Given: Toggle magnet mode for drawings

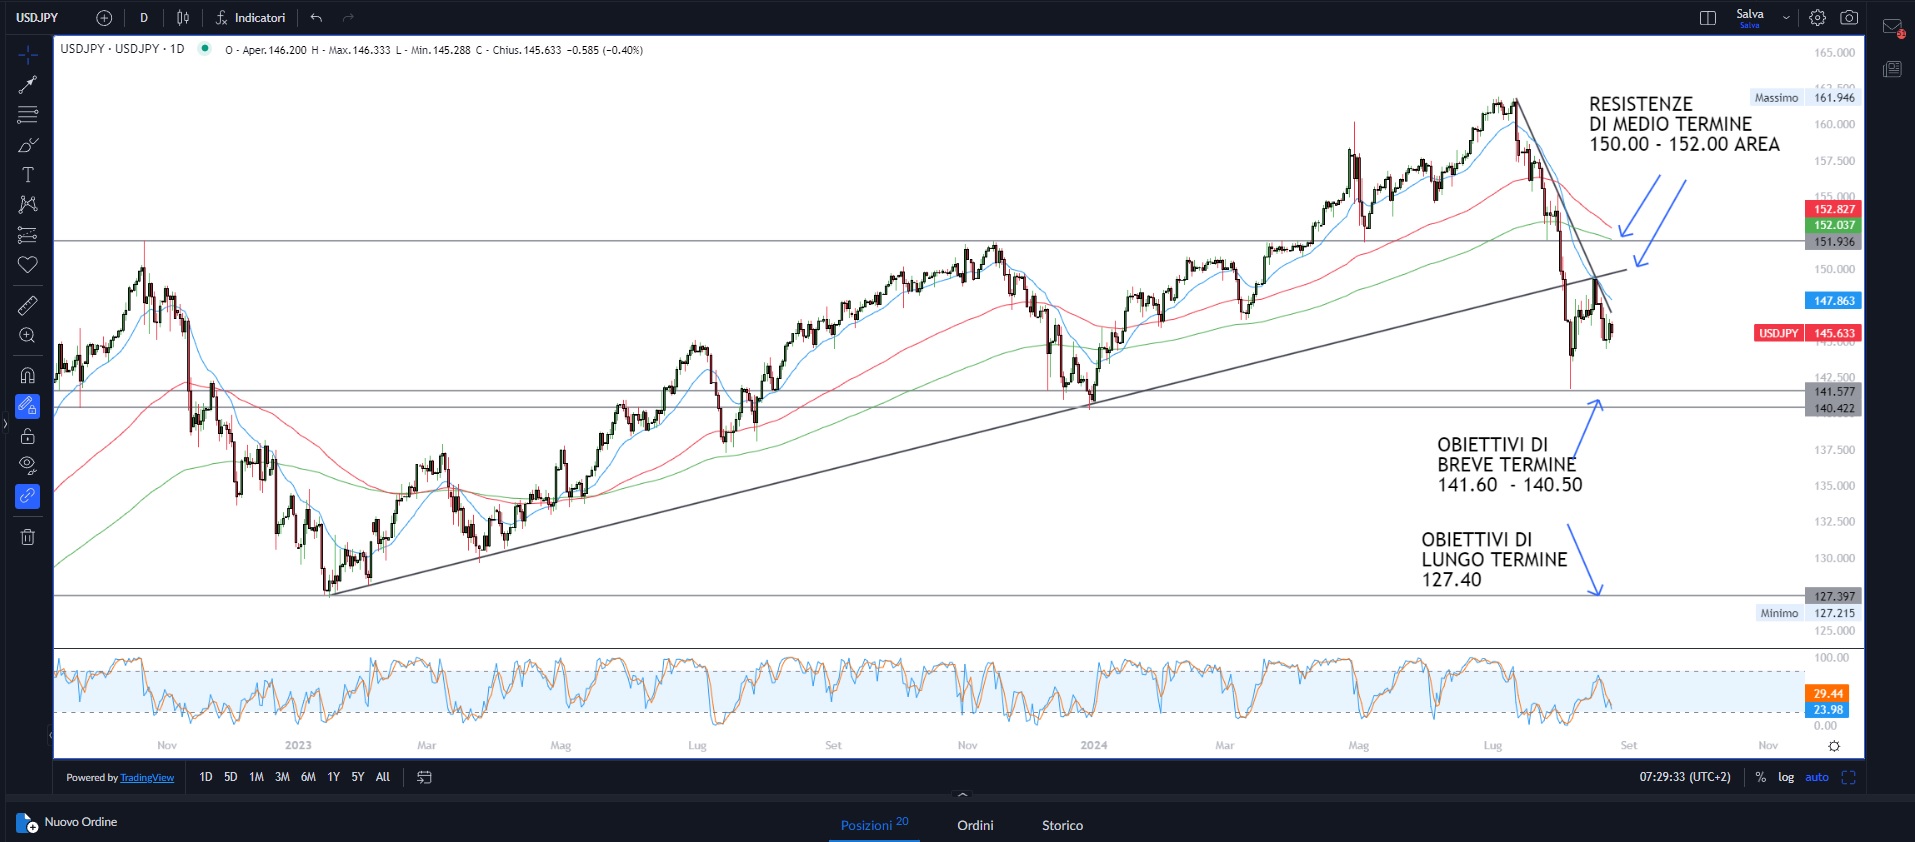Looking at the screenshot, I should [x=28, y=375].
